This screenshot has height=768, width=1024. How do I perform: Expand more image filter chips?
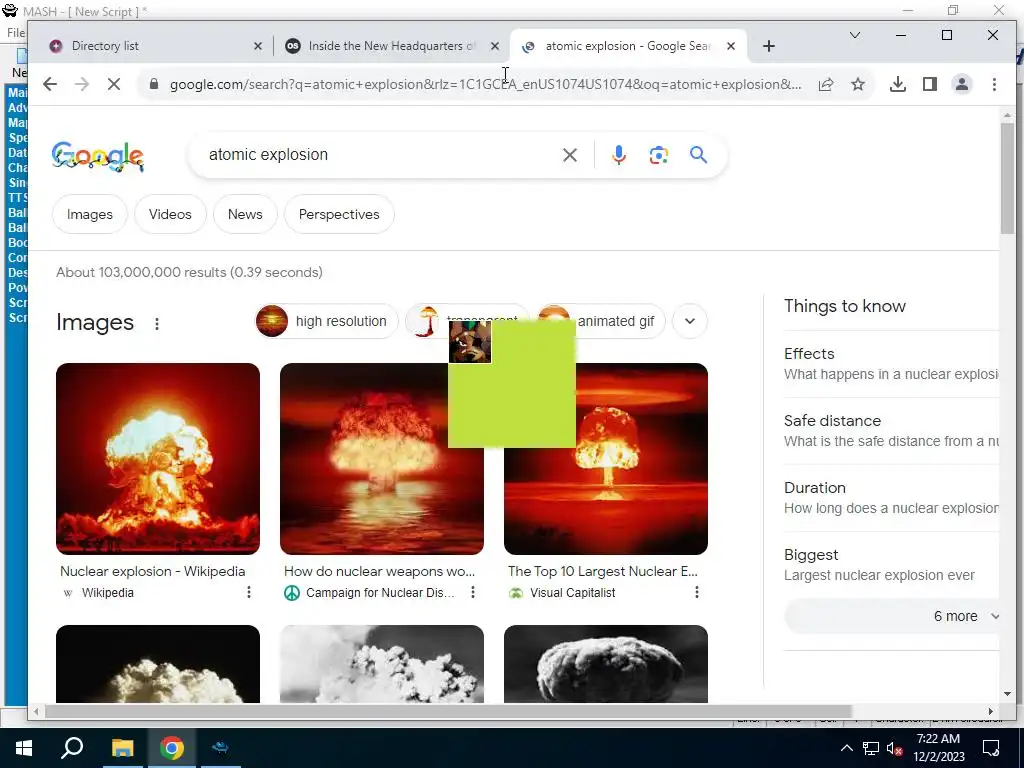[690, 321]
